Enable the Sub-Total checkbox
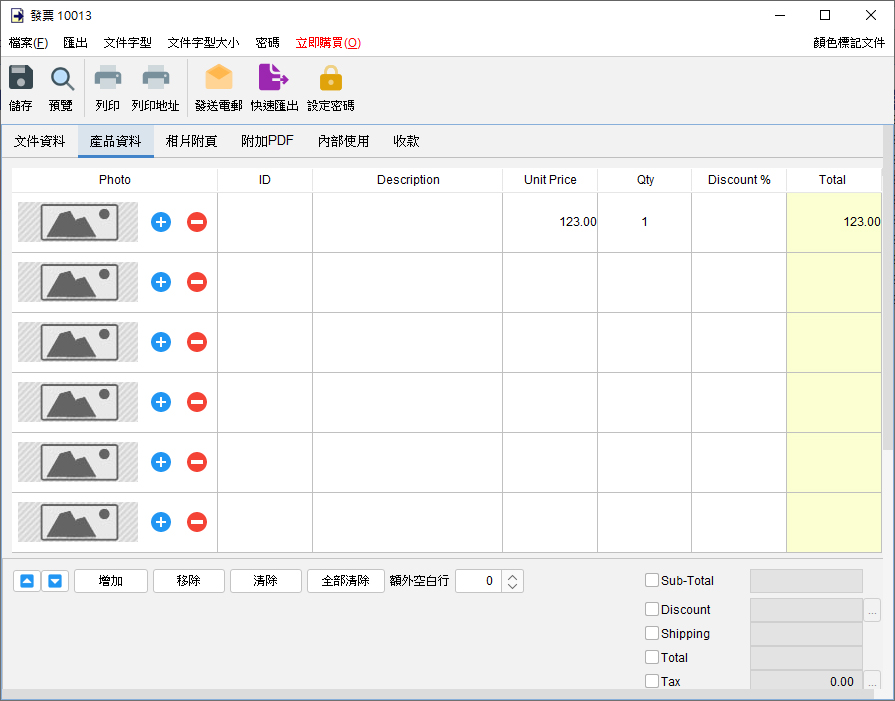The image size is (895, 701). coord(652,581)
